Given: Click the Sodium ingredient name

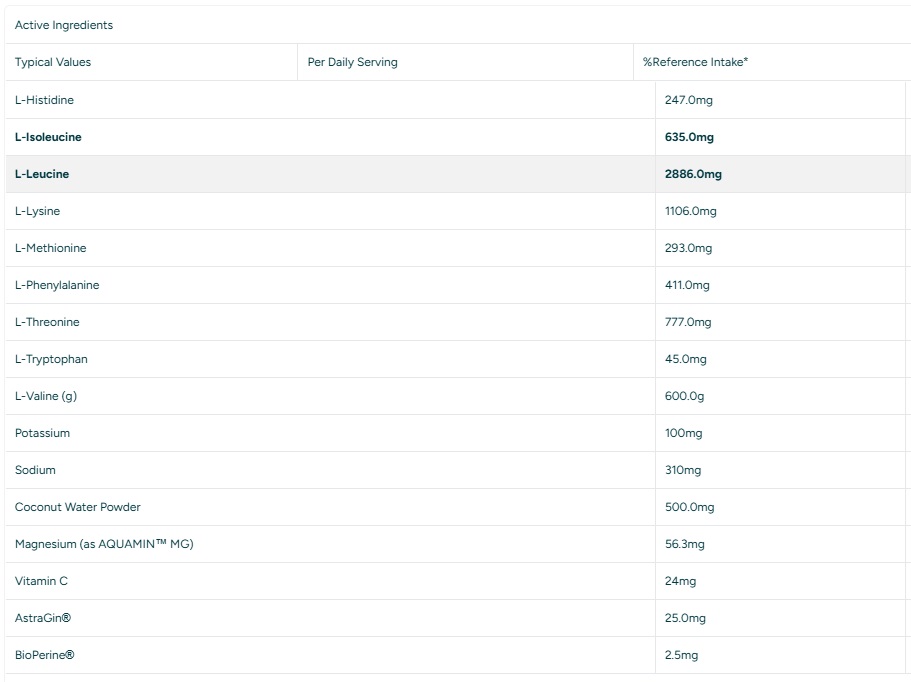Looking at the screenshot, I should [x=35, y=470].
